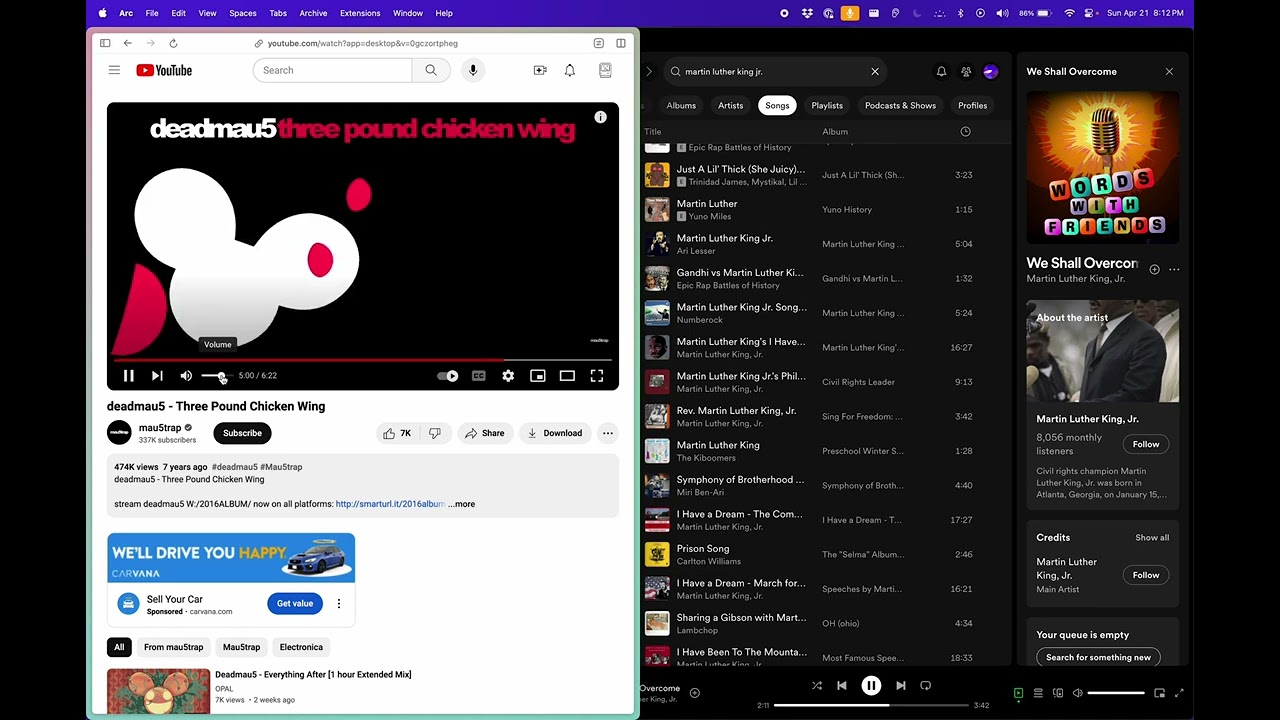Toggle Arc sidebar icon
This screenshot has height=720, width=1280.
105,43
